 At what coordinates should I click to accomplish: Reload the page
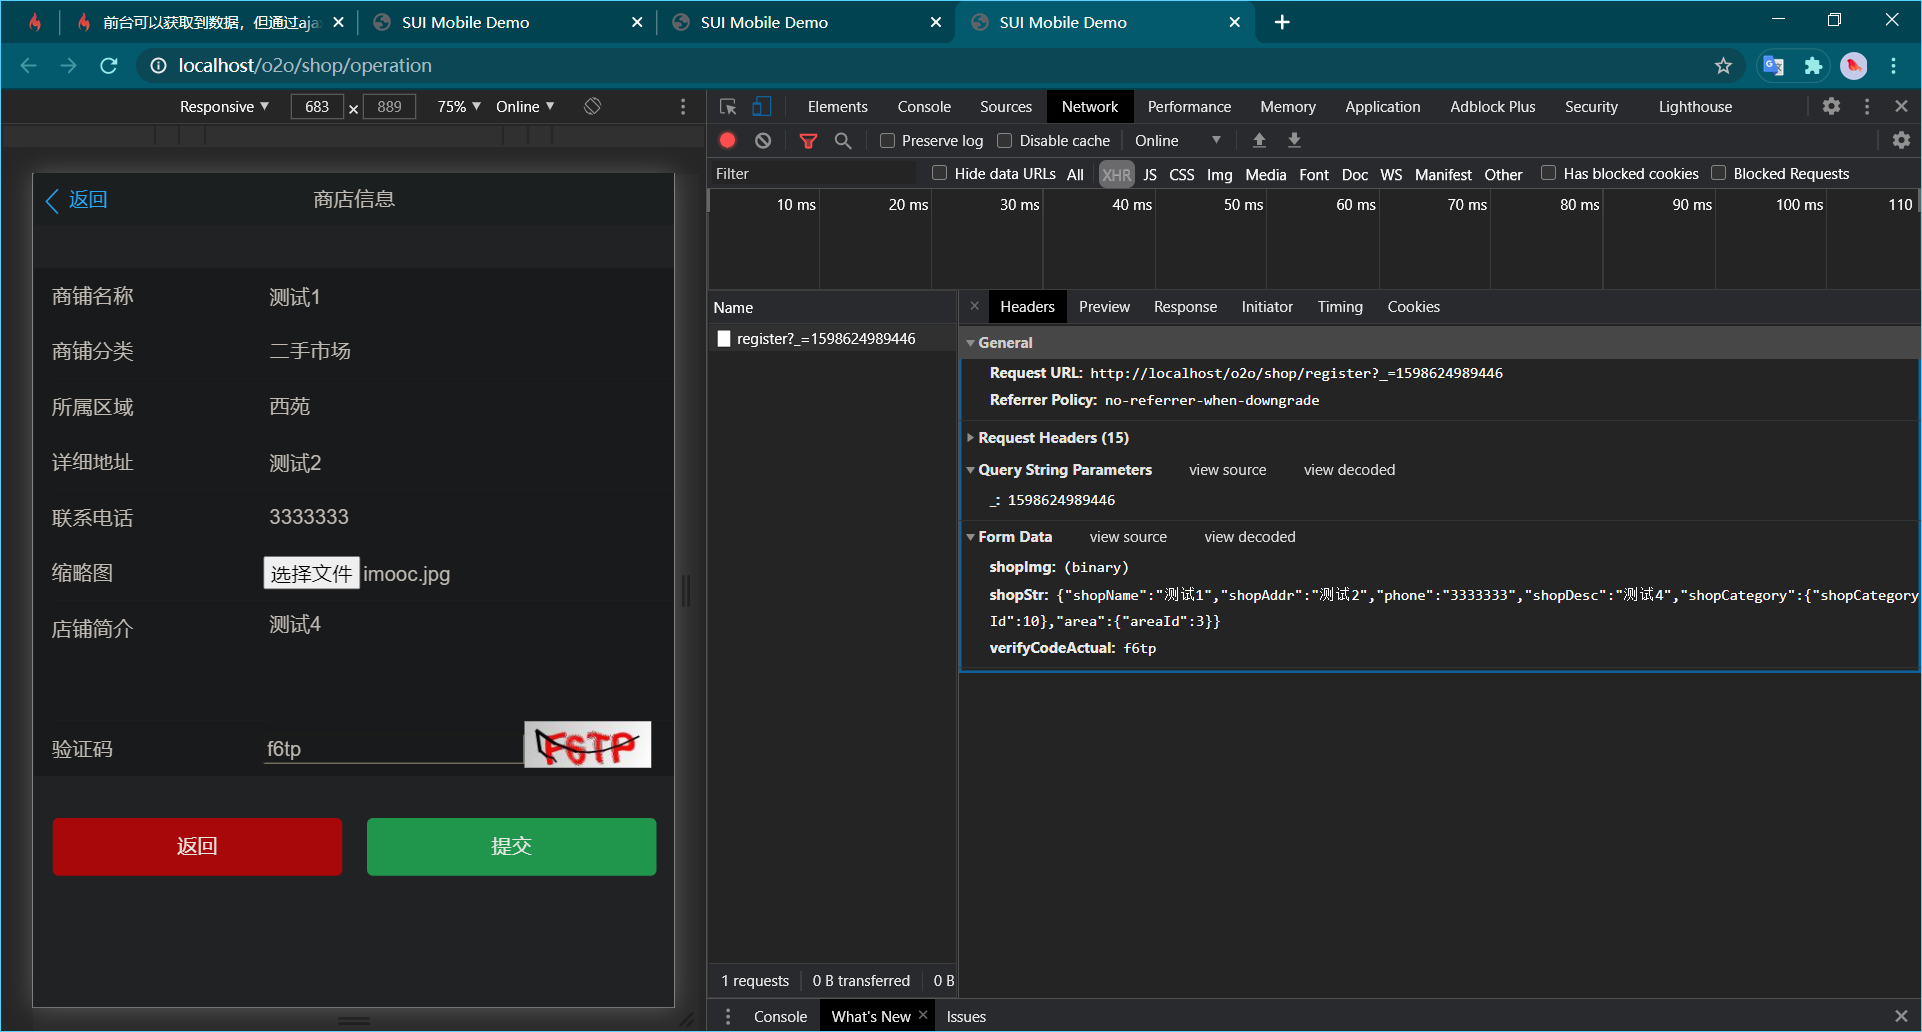pyautogui.click(x=109, y=66)
